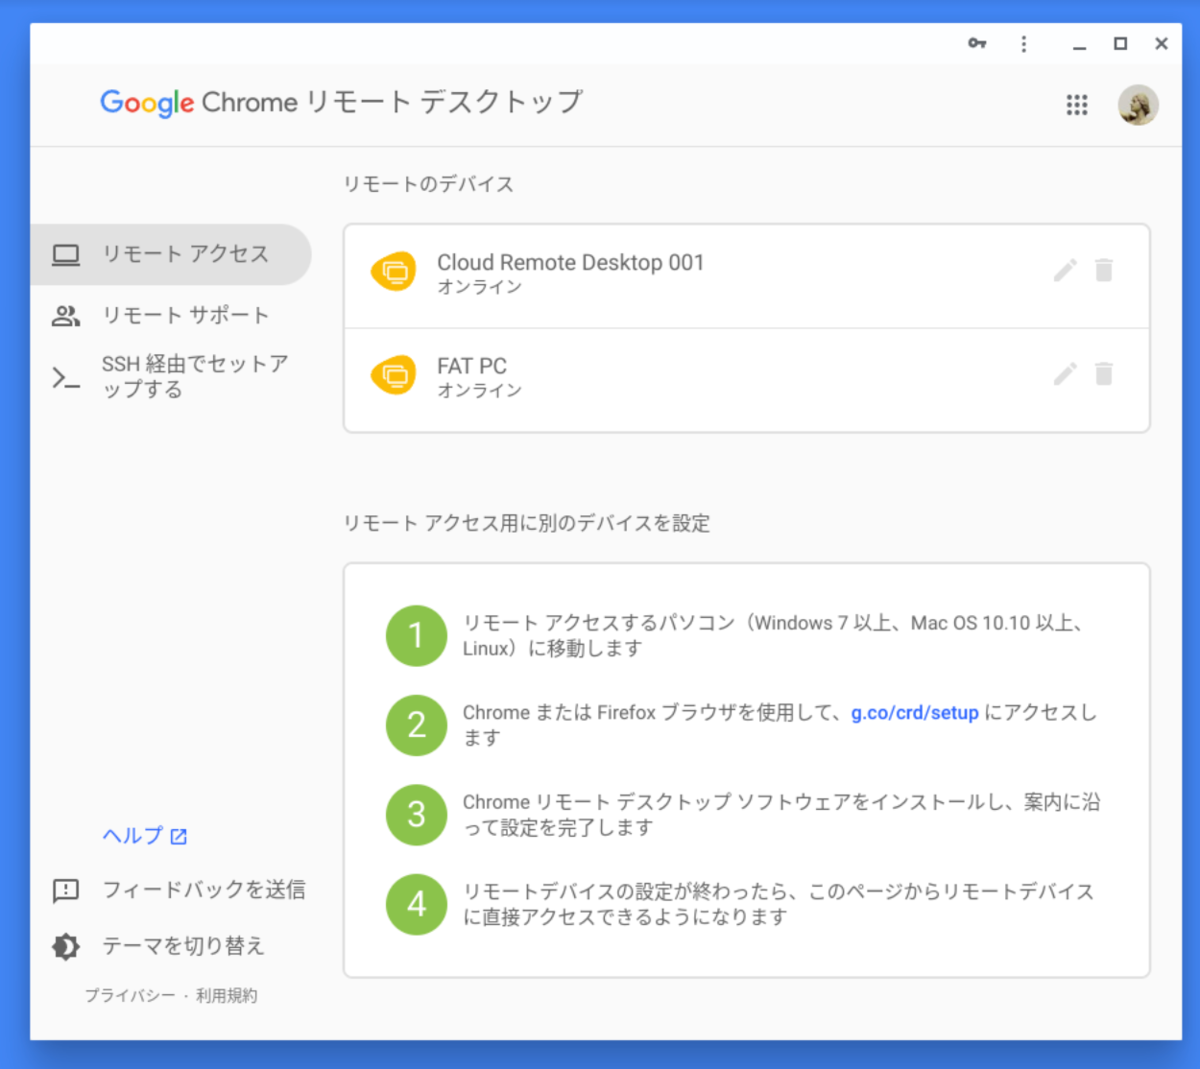Click the theme switch icon

[x=65, y=946]
